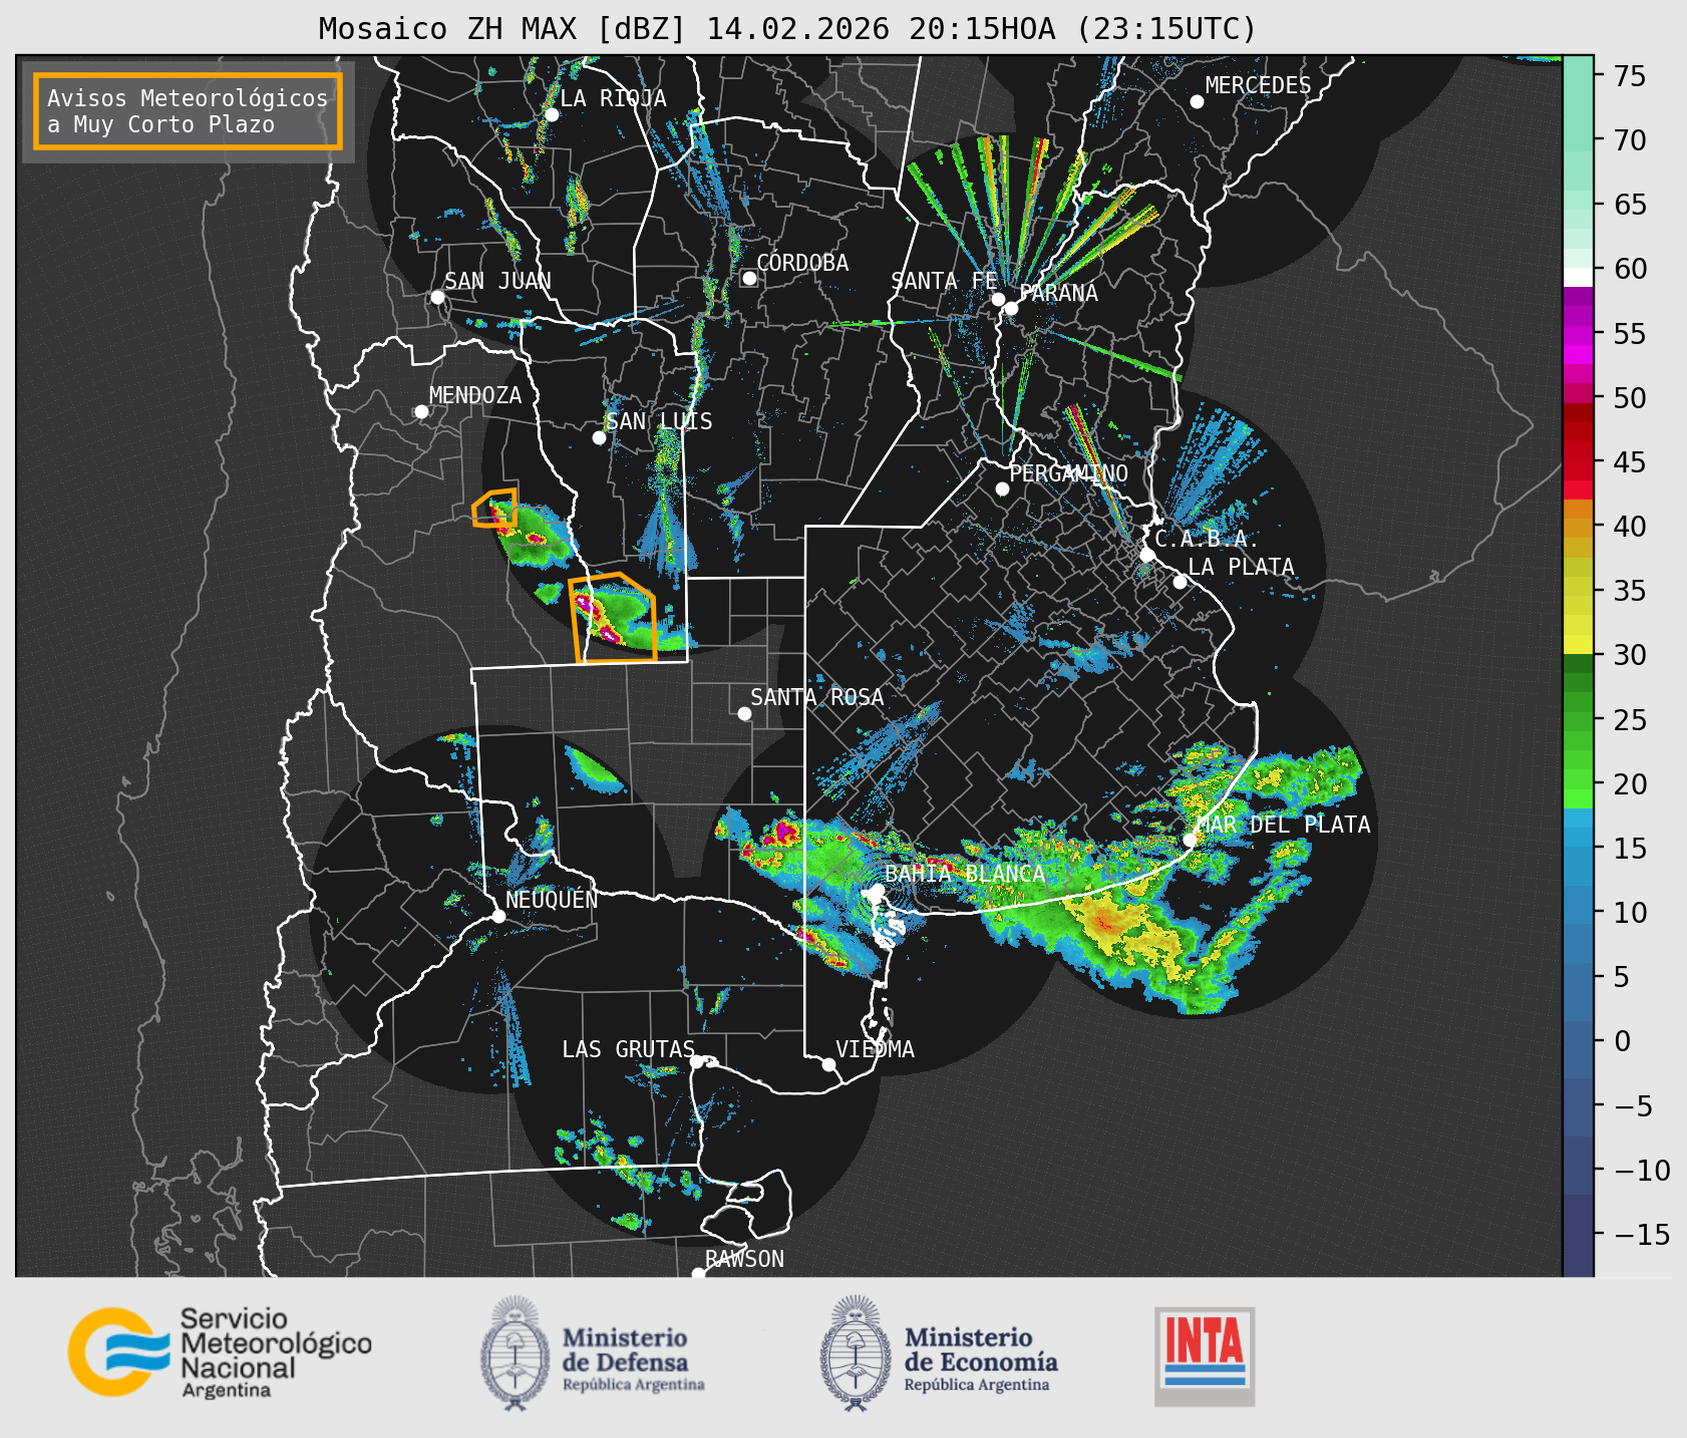Image resolution: width=1687 pixels, height=1438 pixels.
Task: Select the Neuquén city marker dot
Action: [x=498, y=916]
